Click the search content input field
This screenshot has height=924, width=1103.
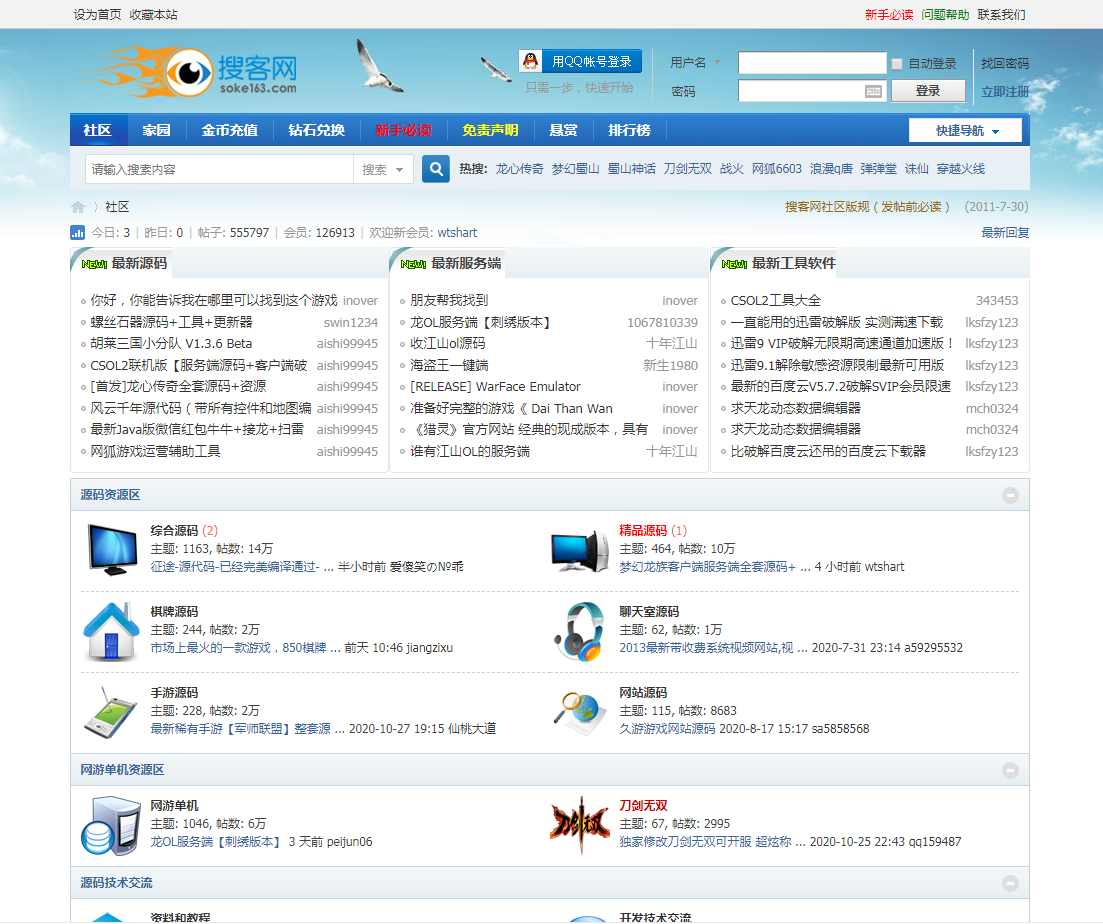[x=219, y=170]
